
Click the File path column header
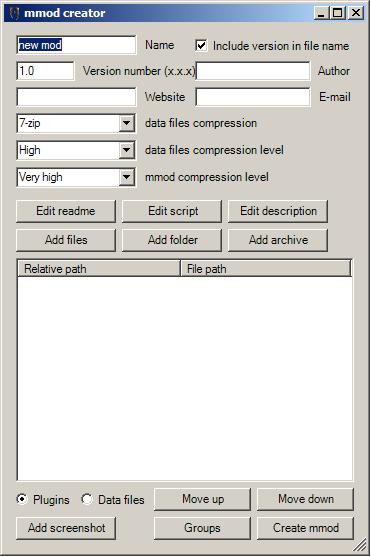click(266, 269)
